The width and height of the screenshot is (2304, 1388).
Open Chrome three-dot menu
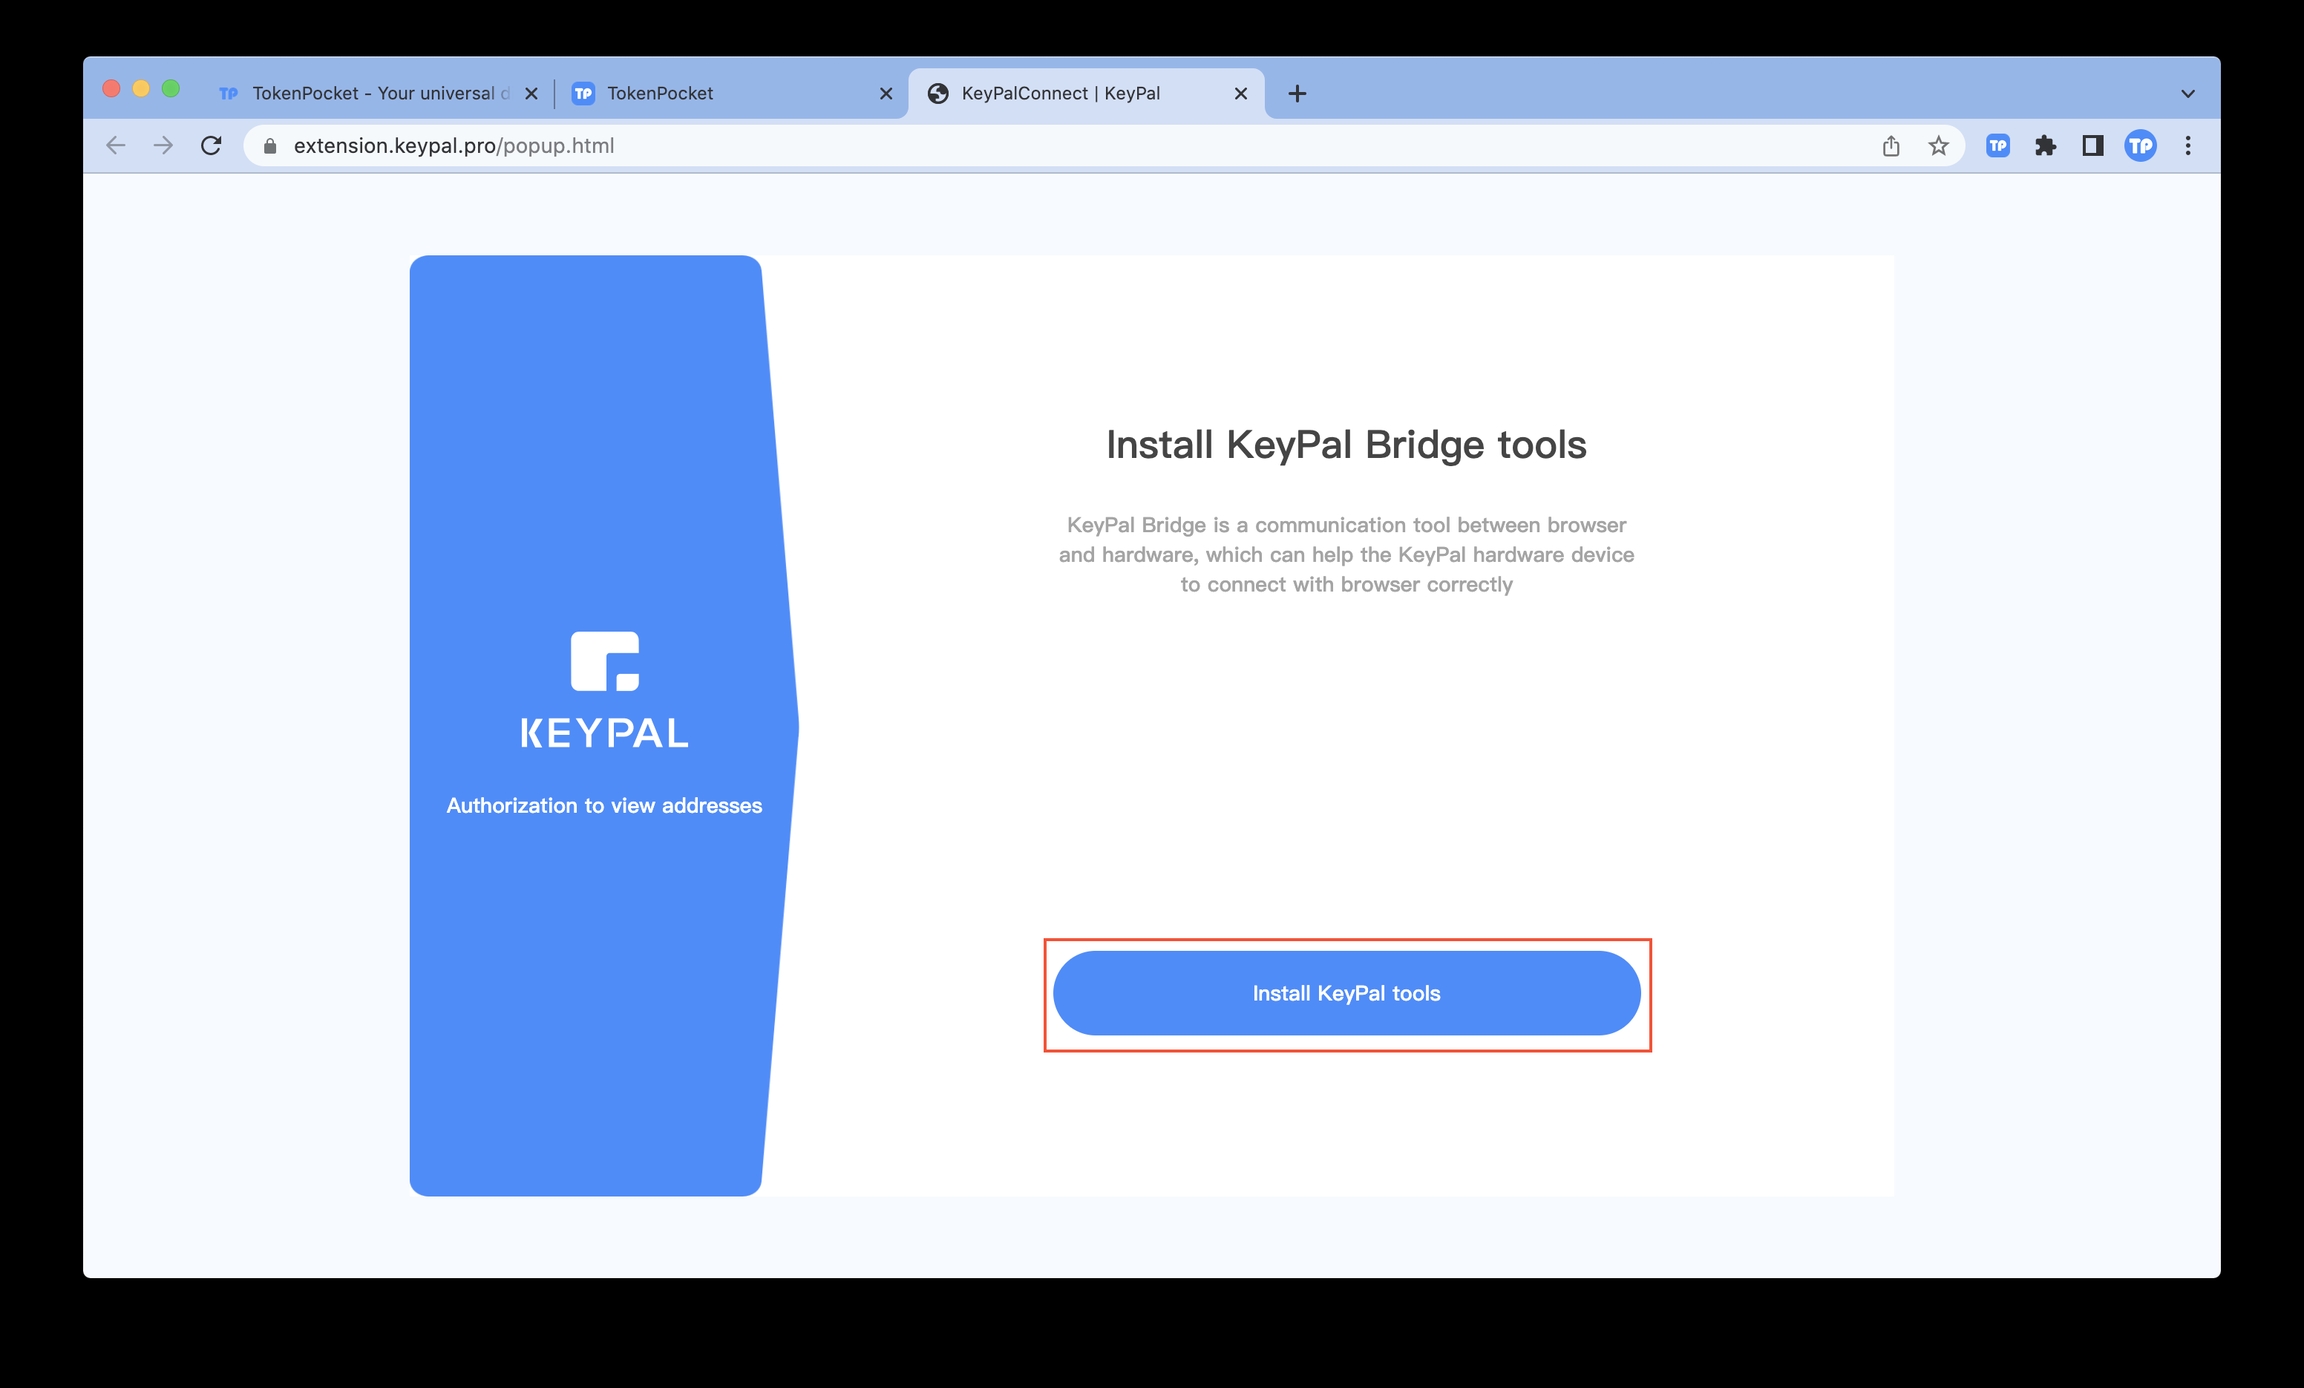coord(2188,146)
